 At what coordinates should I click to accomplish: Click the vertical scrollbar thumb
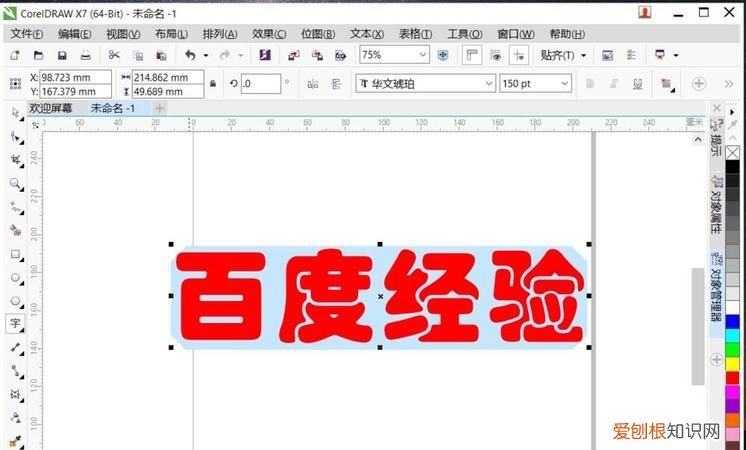point(697,326)
